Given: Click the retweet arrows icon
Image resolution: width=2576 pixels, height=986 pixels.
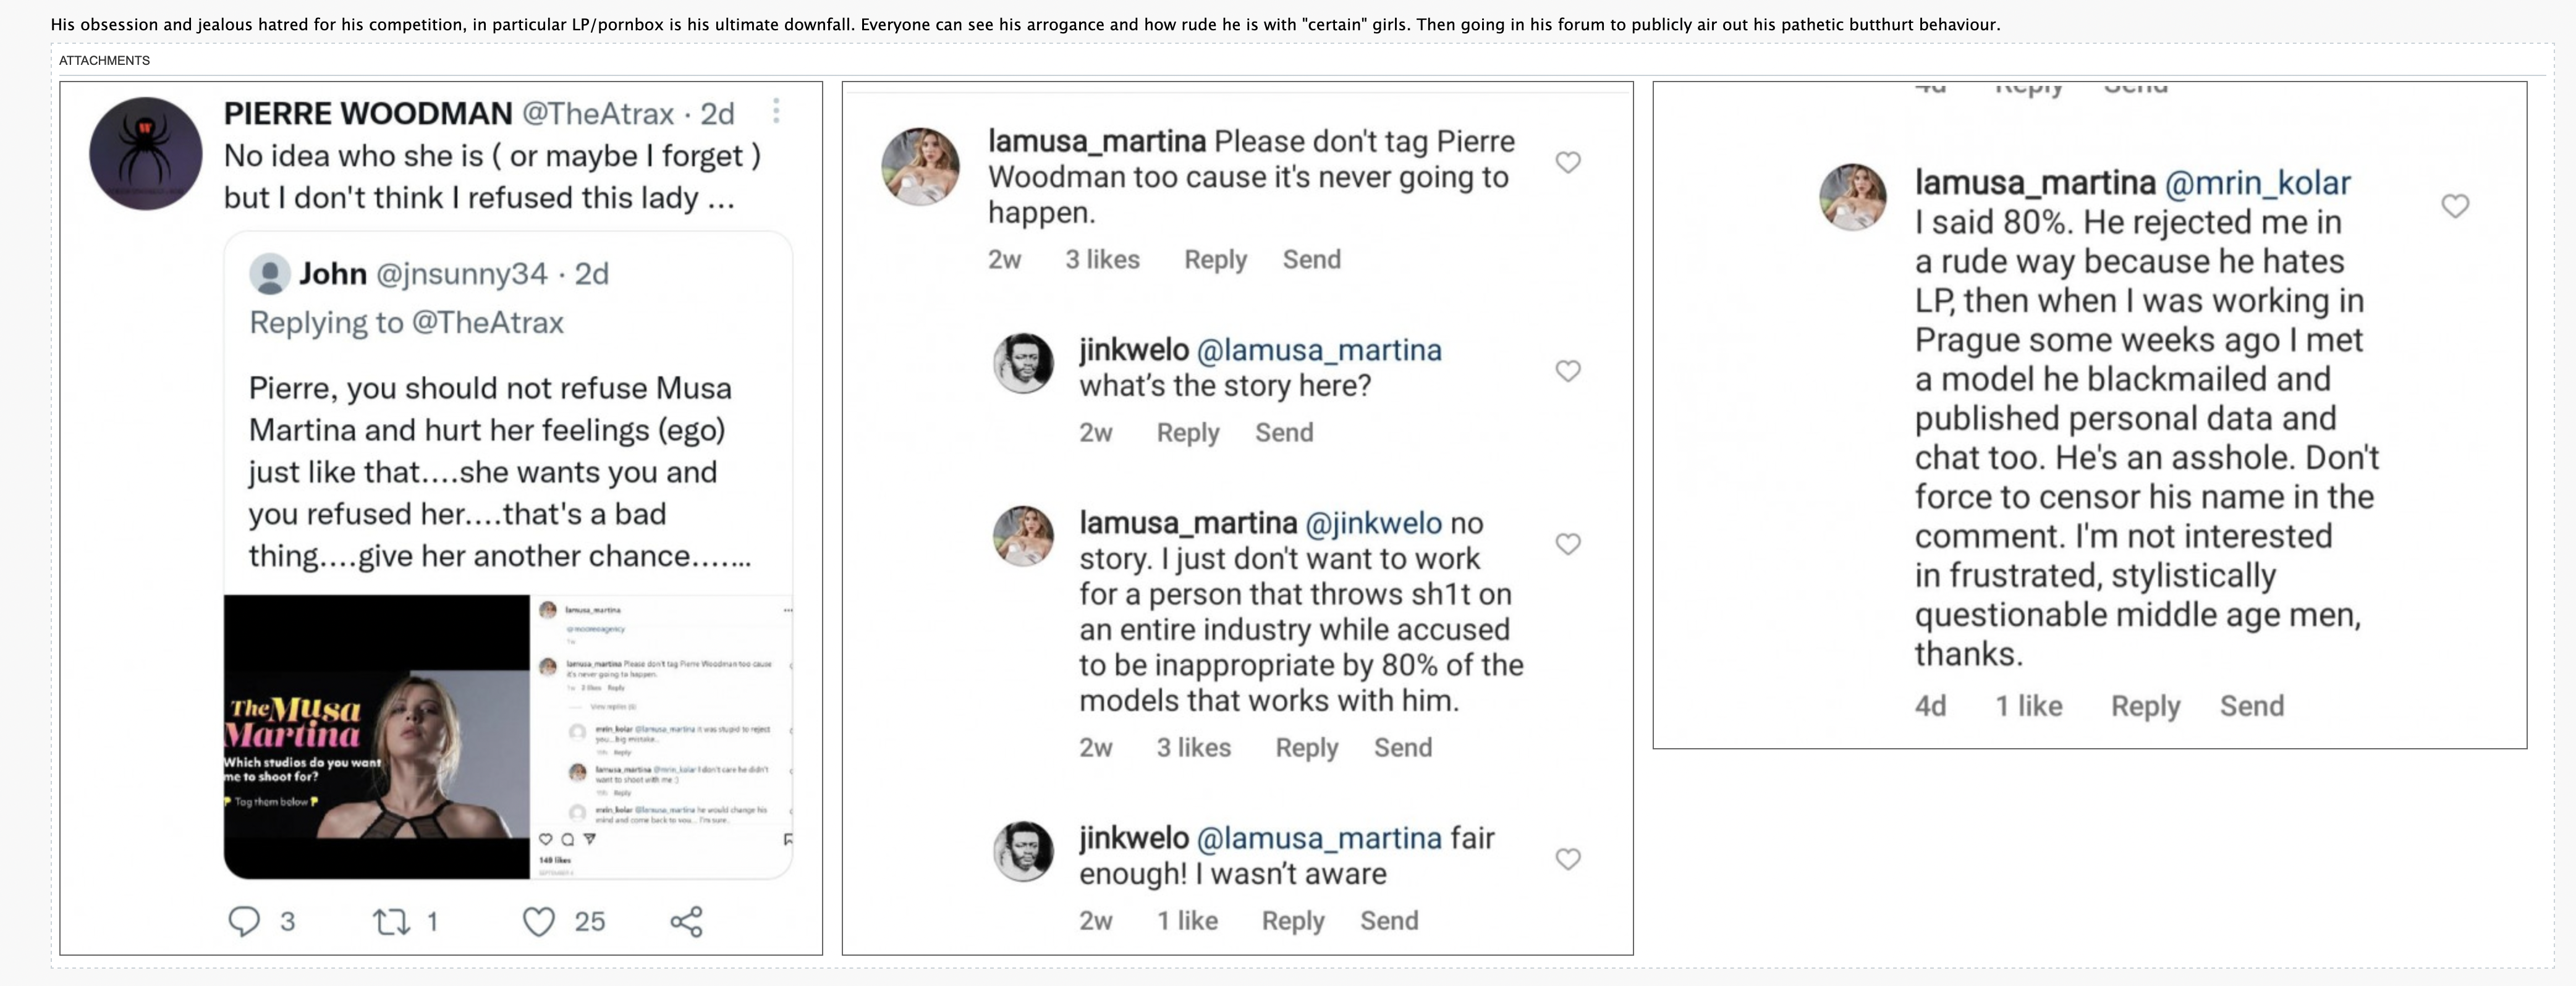Looking at the screenshot, I should (x=391, y=921).
